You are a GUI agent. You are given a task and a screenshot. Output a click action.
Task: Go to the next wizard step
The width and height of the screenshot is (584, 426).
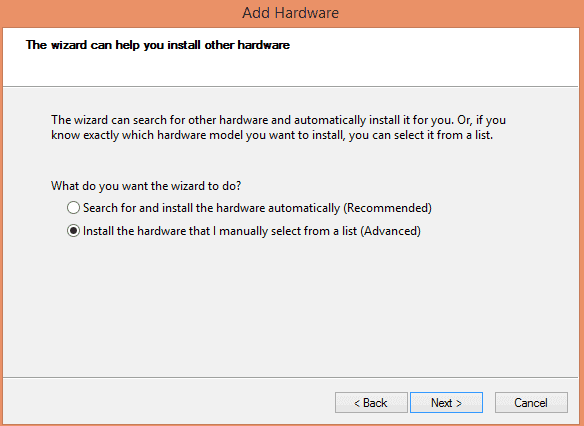pos(446,403)
